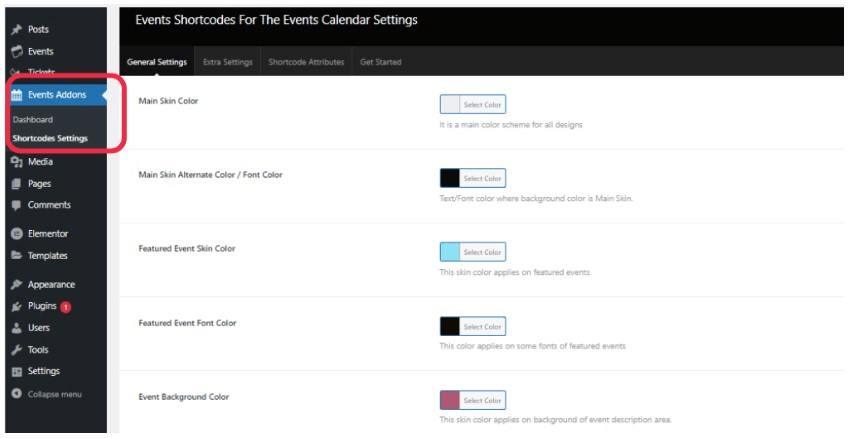Click Select Color for Main Skin Alternate Color
This screenshot has height=438, width=853.
pyautogui.click(x=483, y=178)
